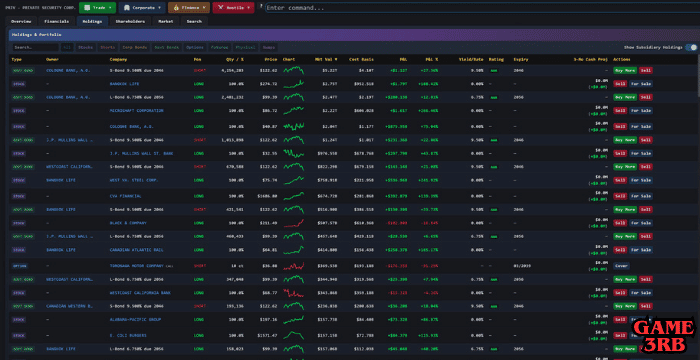Click the E. Coli Burgers sparkline chart
Screen dimensions: 700x360
(x=293, y=335)
